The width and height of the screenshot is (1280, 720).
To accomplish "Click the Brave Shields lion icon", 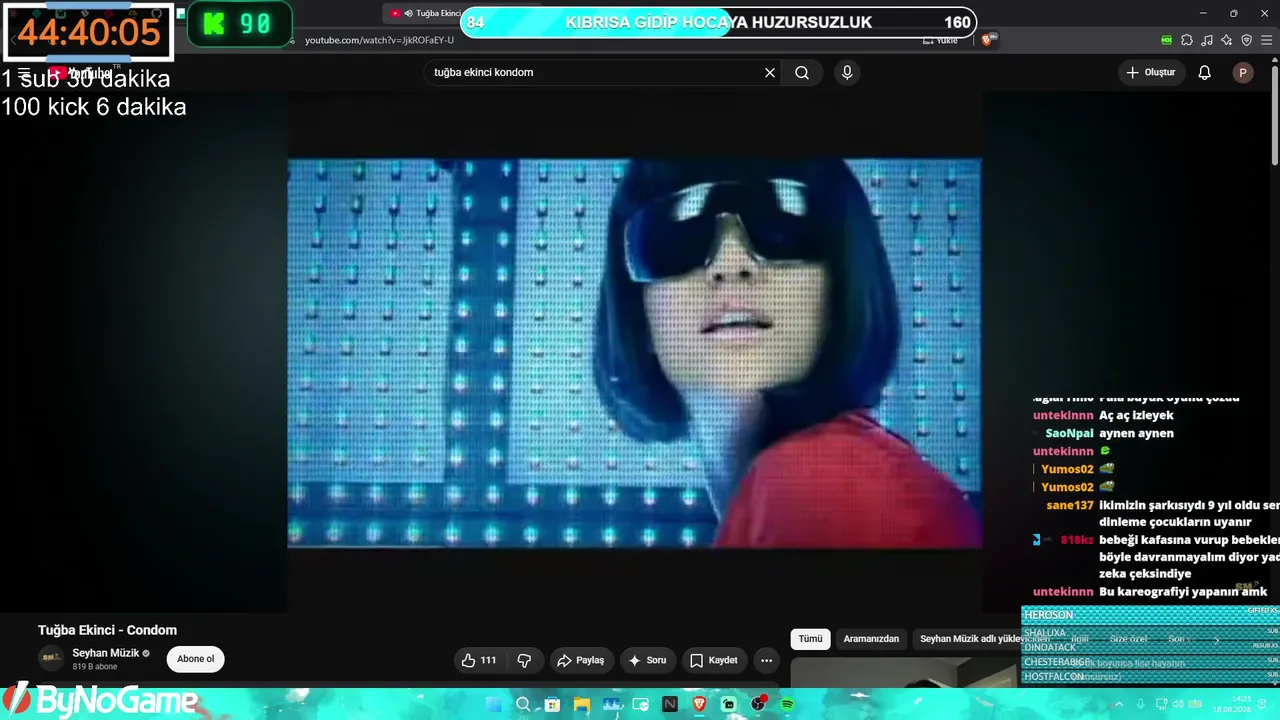I will pyautogui.click(x=987, y=40).
